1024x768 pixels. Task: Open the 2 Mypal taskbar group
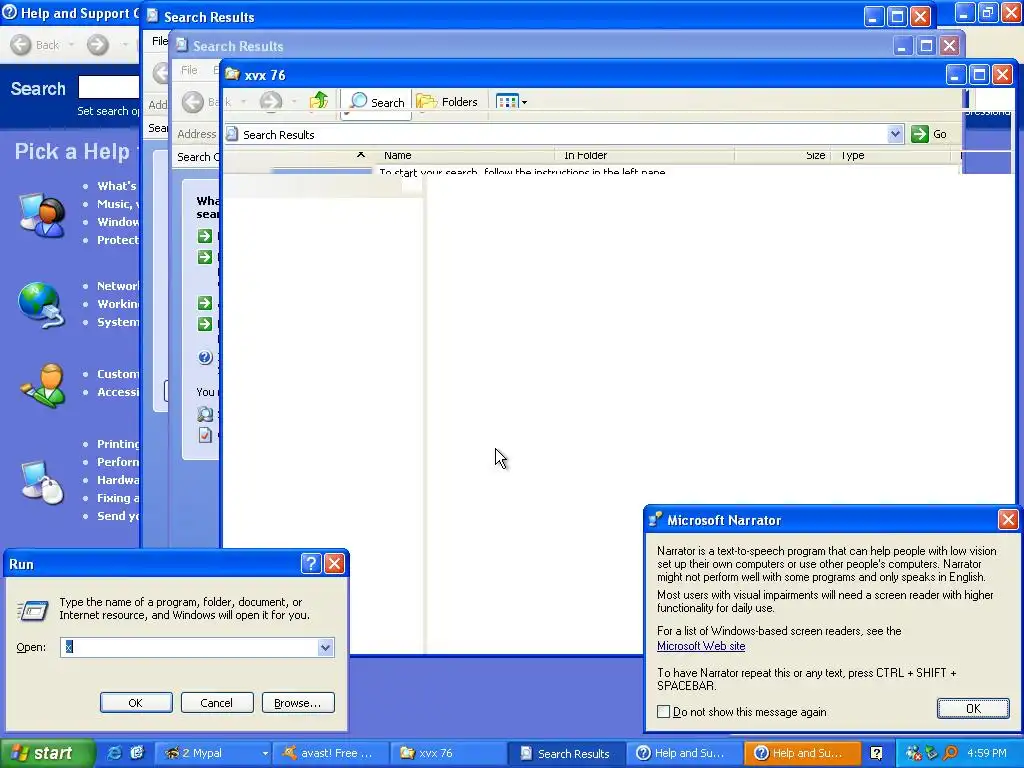(214, 753)
